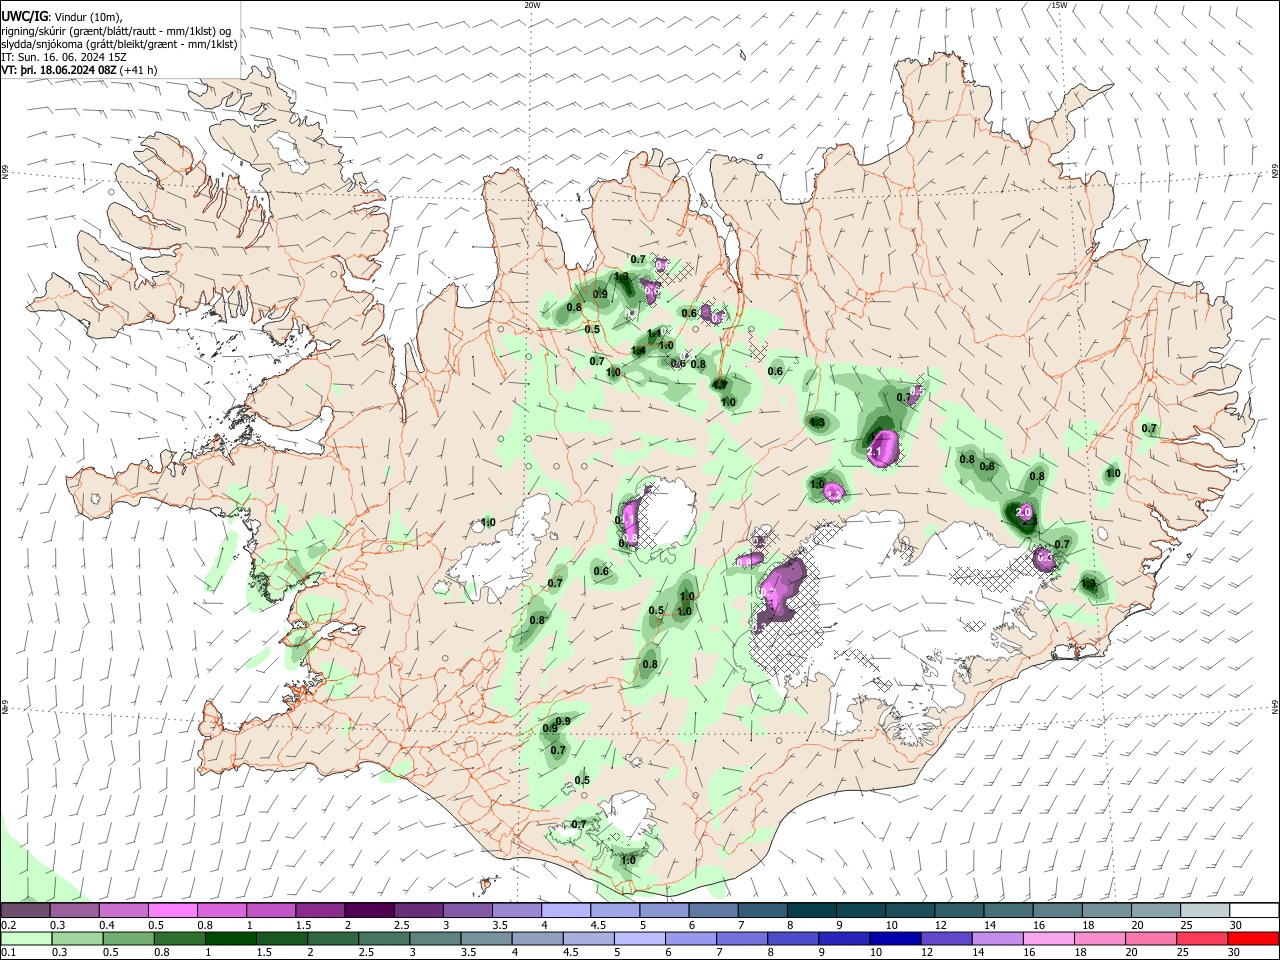Click the pale green 0.1–0.3 rain legend swatch
Viewport: 1280px width, 960px height.
click(x=25, y=938)
